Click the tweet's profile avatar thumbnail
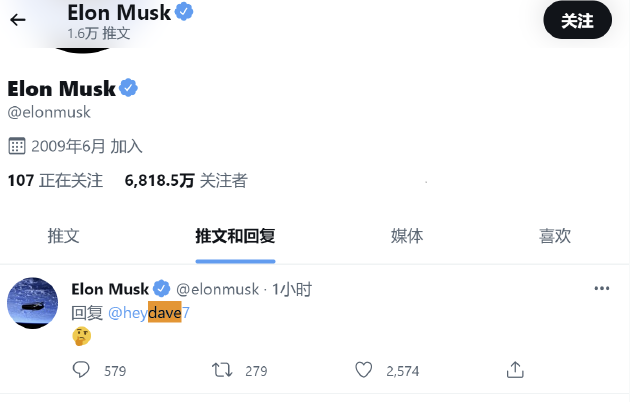 point(32,303)
